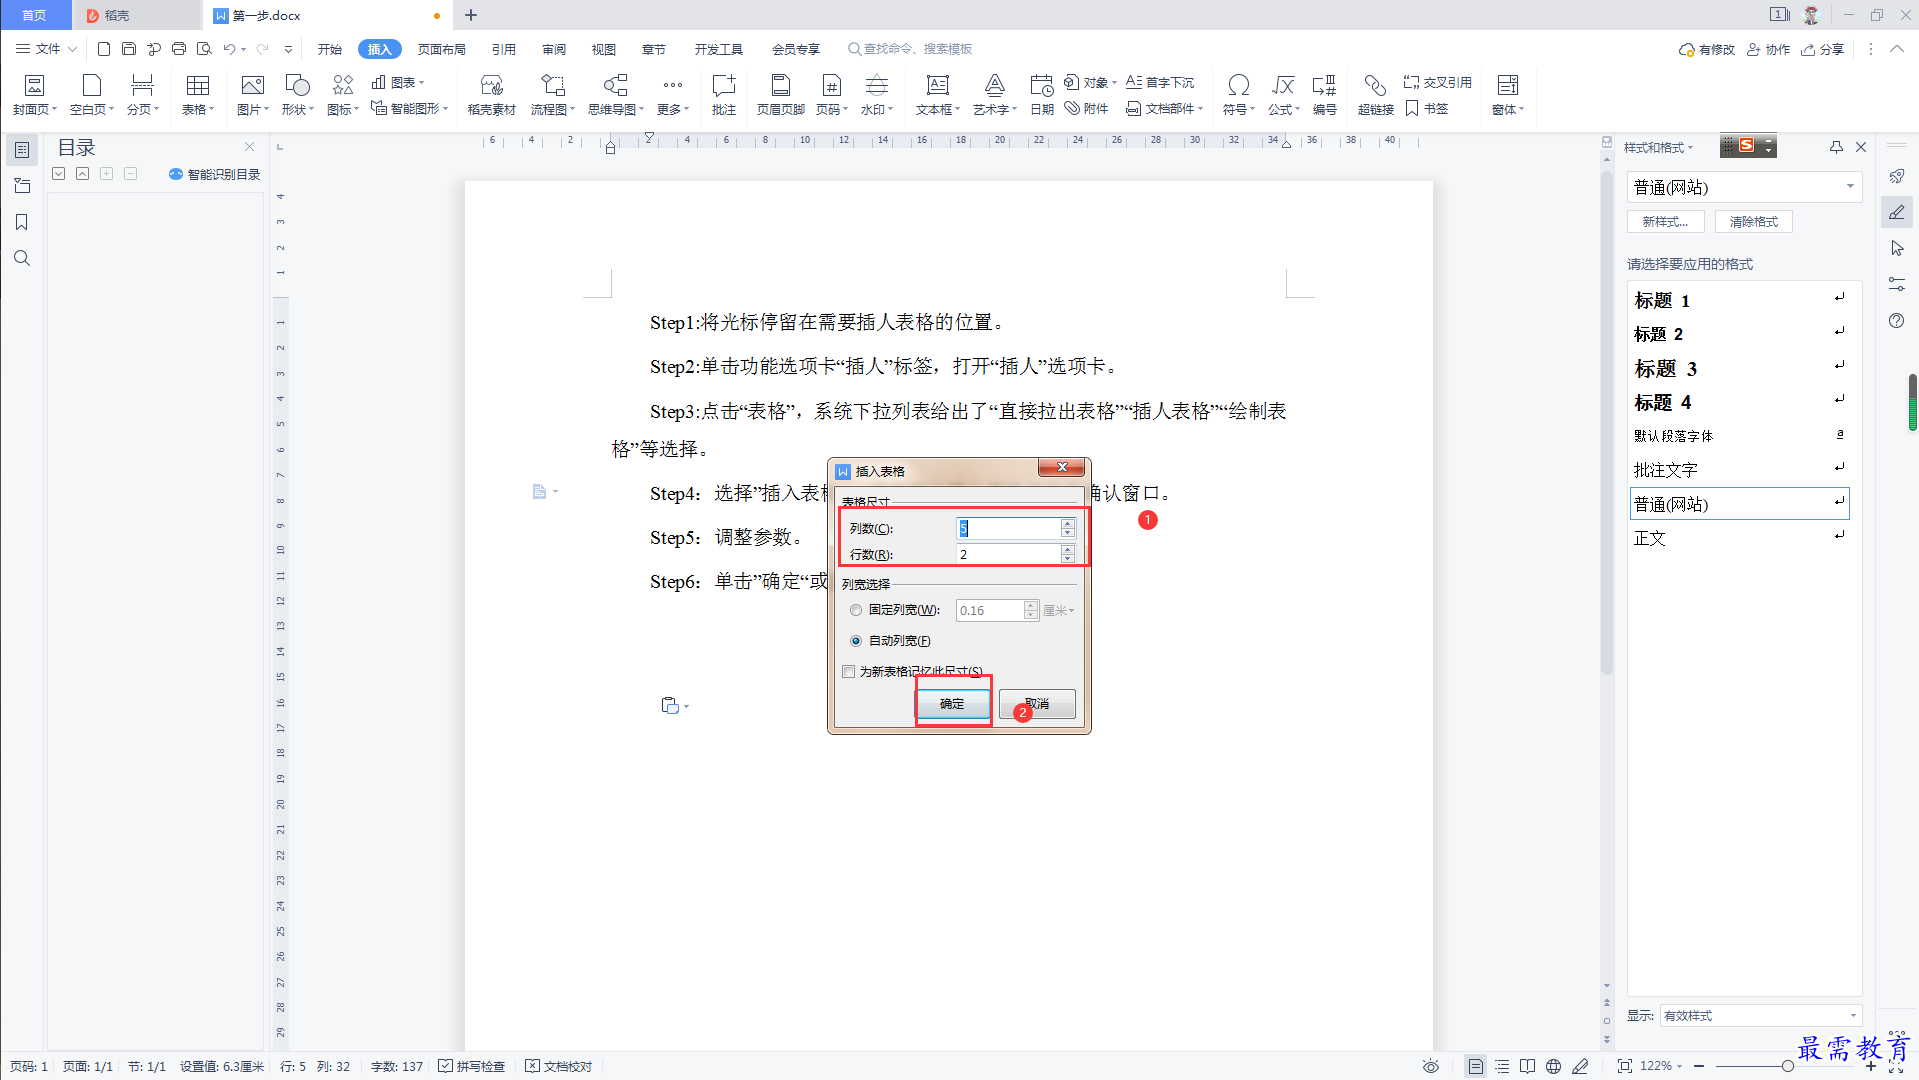Image resolution: width=1919 pixels, height=1080 pixels.
Task: Toggle eye protection mode icon
Action: coord(1431,1066)
